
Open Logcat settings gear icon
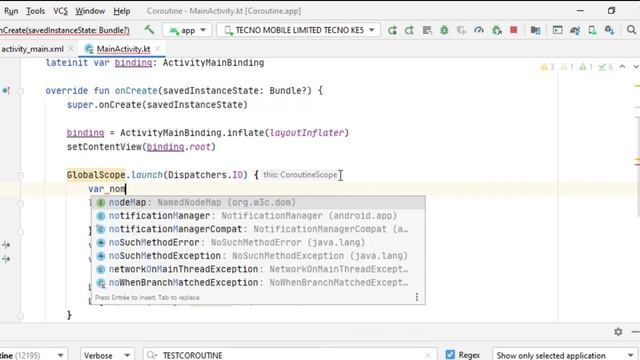618,332
